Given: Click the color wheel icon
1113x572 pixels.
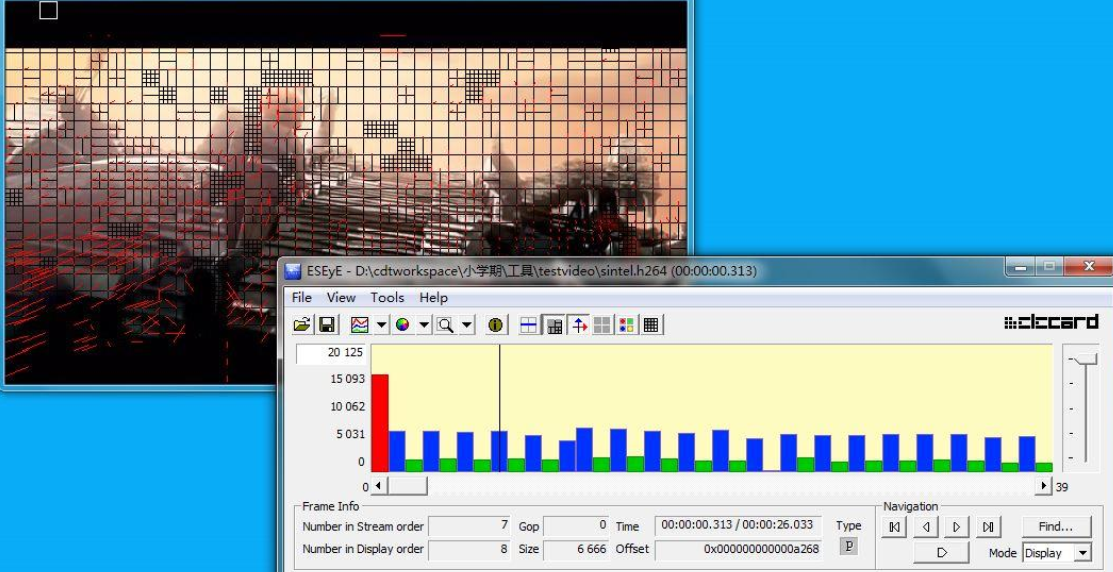Looking at the screenshot, I should tap(402, 325).
